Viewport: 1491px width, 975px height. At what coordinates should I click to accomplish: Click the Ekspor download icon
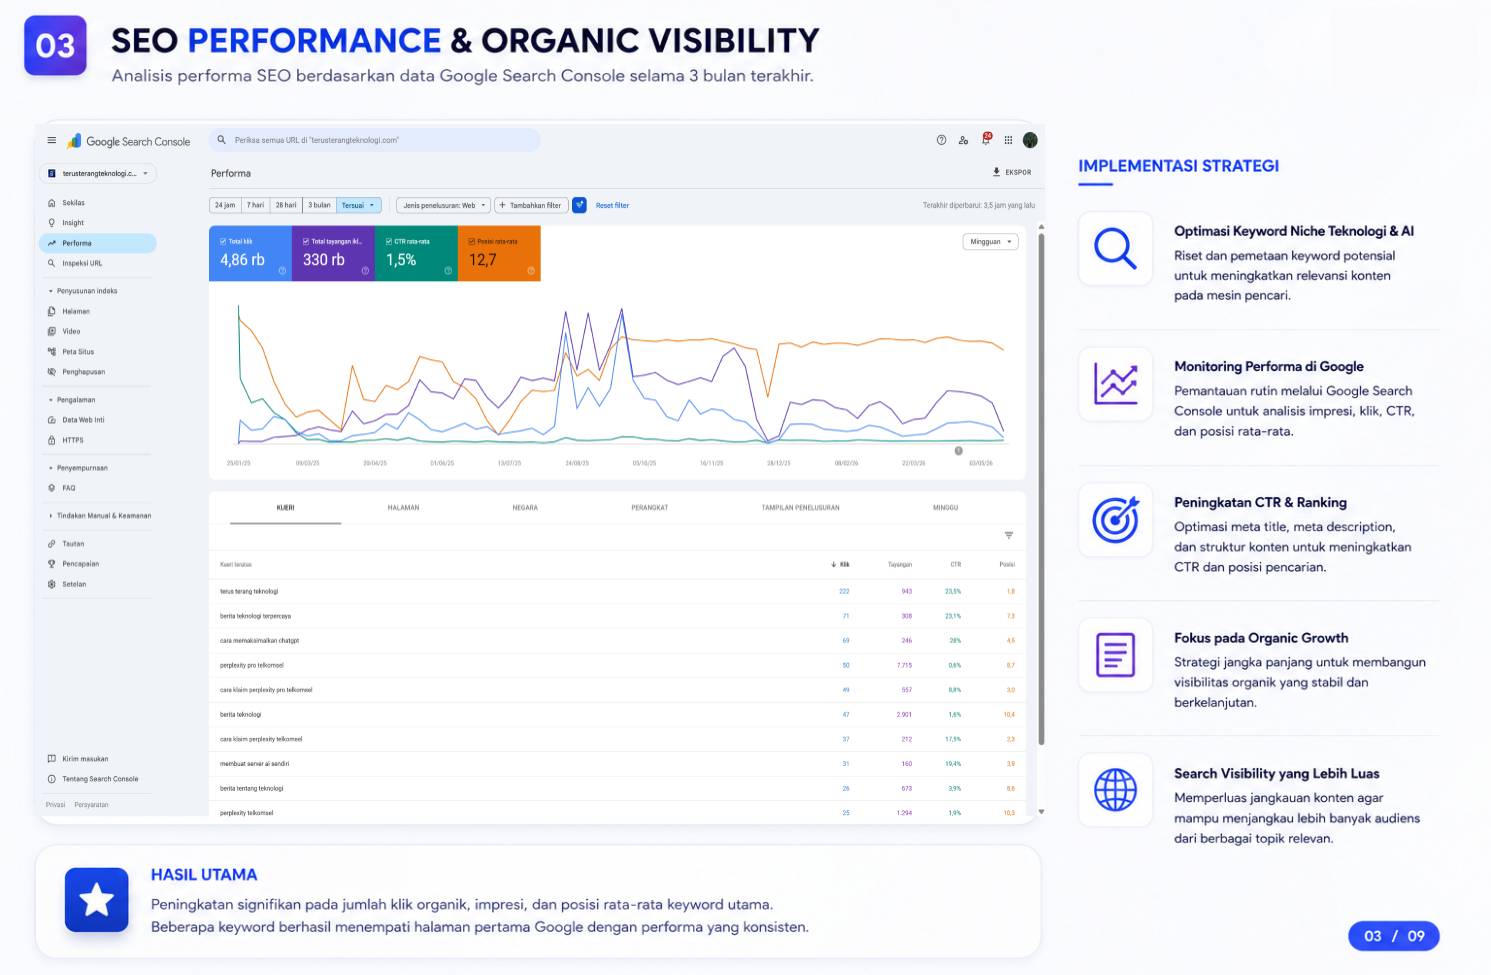coord(996,172)
